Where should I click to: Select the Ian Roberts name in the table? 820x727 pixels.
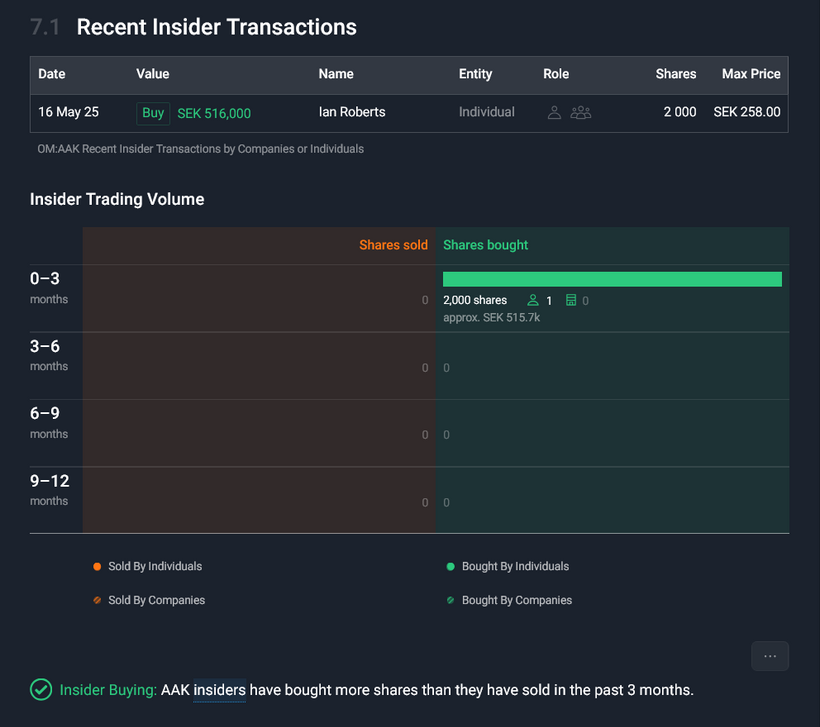(352, 113)
